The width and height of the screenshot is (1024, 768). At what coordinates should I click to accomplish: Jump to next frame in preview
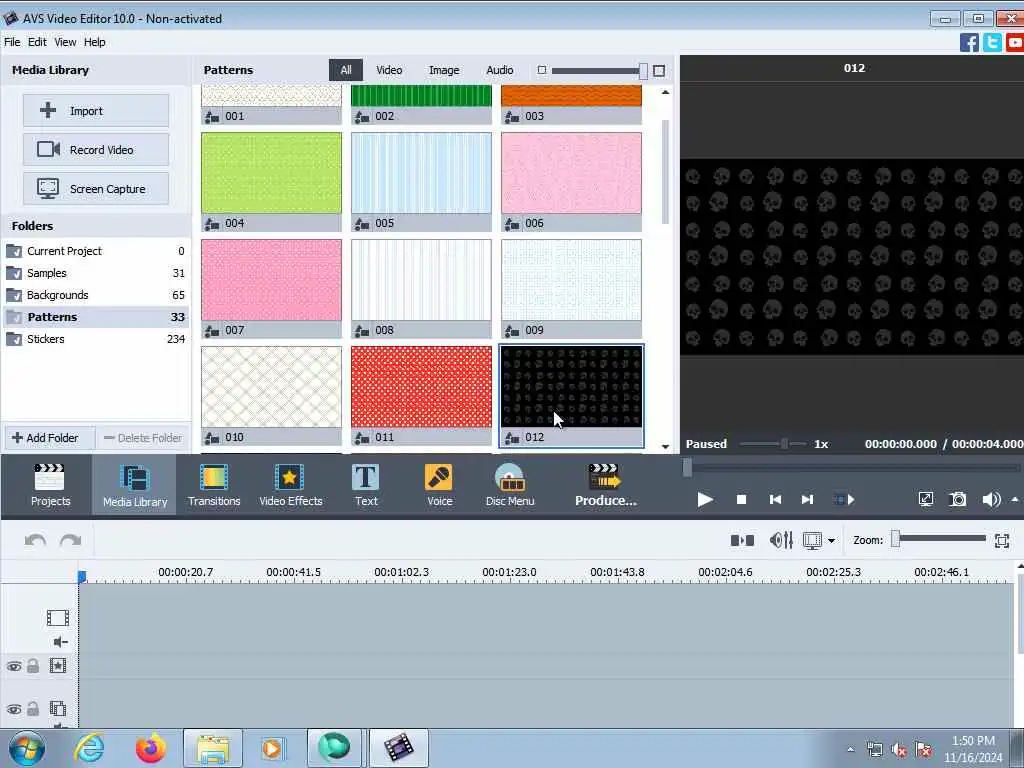click(x=807, y=500)
